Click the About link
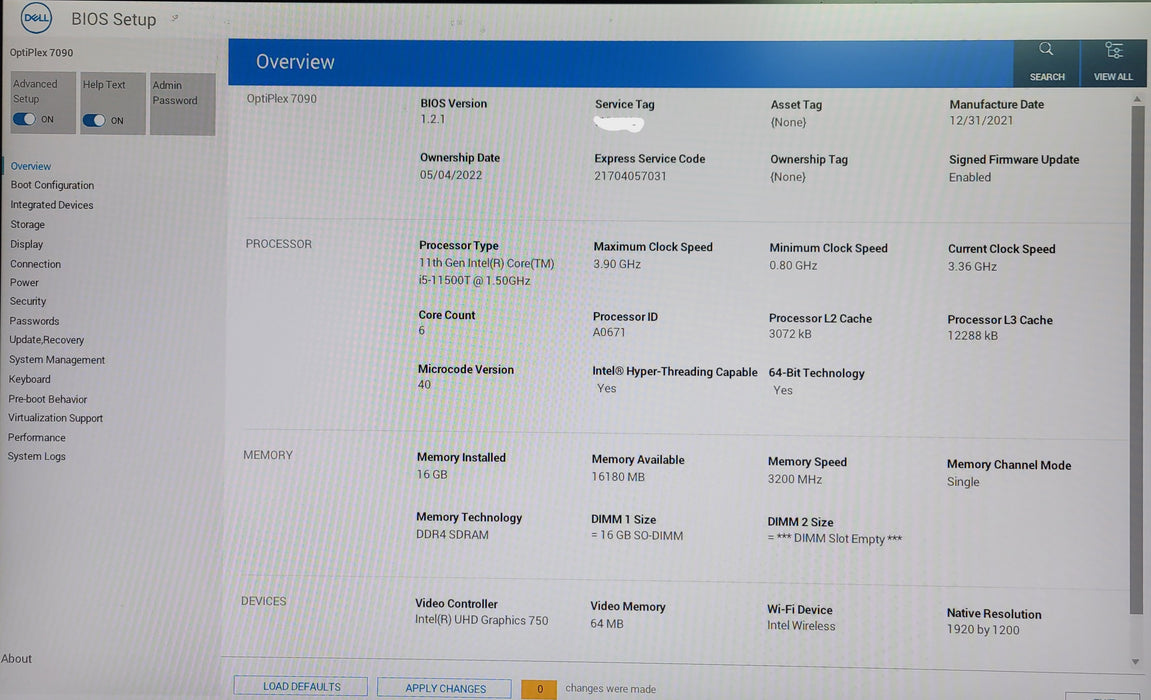 (x=16, y=659)
